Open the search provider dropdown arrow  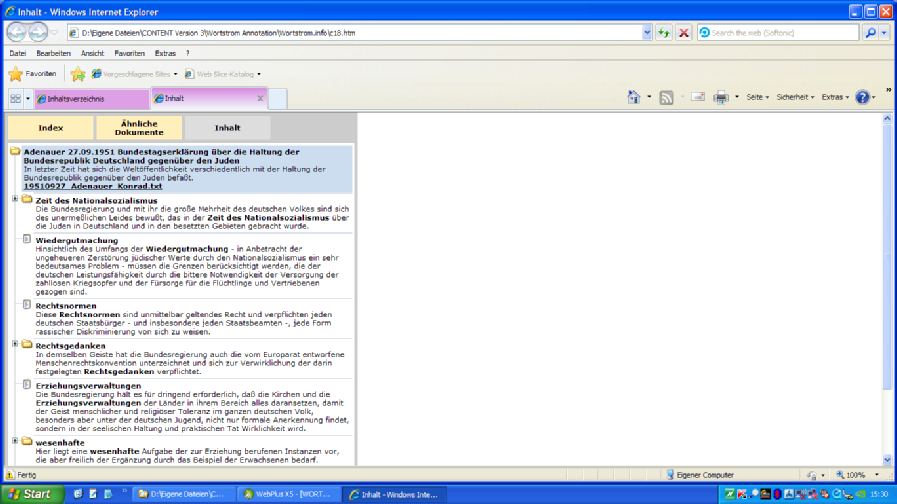[x=884, y=33]
